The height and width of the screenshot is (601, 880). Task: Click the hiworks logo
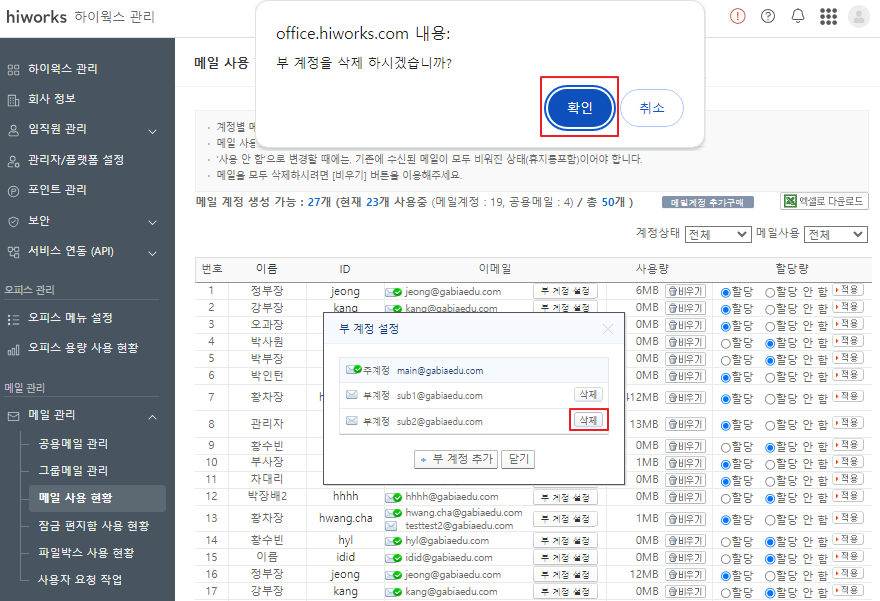pyautogui.click(x=36, y=17)
